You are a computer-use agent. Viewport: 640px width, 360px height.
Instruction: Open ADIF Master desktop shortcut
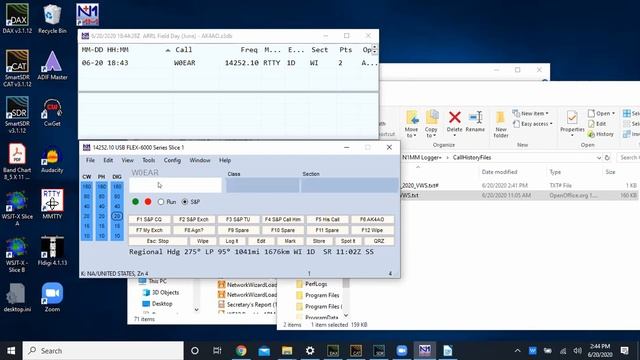point(52,65)
